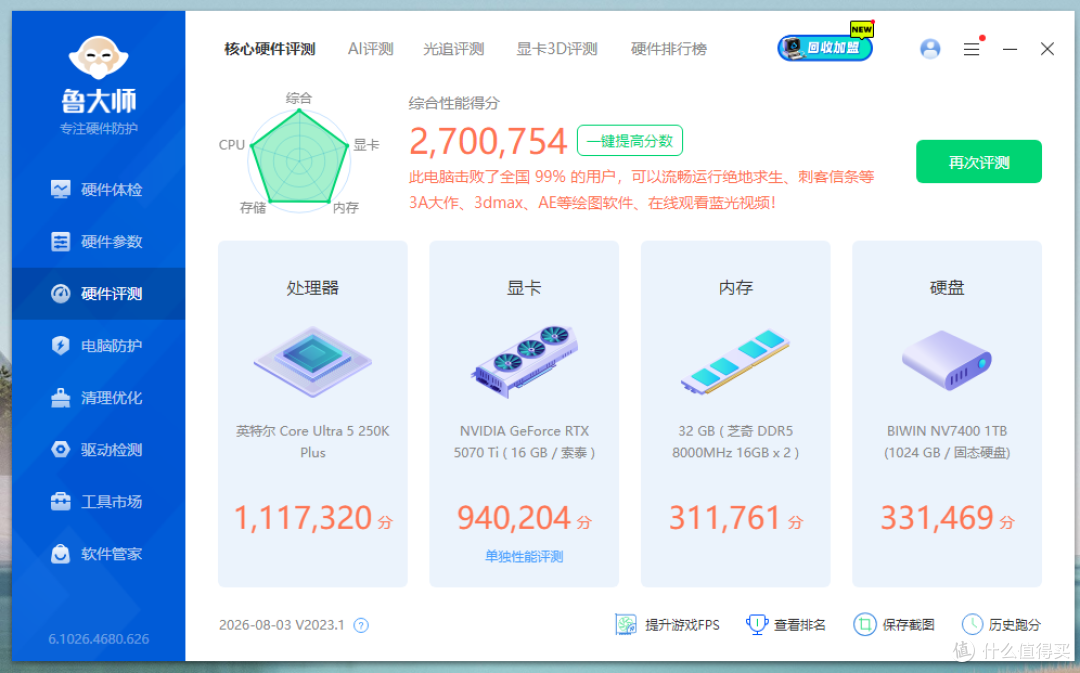Click the 鲁大师 logo avatar
The height and width of the screenshot is (673, 1080).
coord(98,57)
